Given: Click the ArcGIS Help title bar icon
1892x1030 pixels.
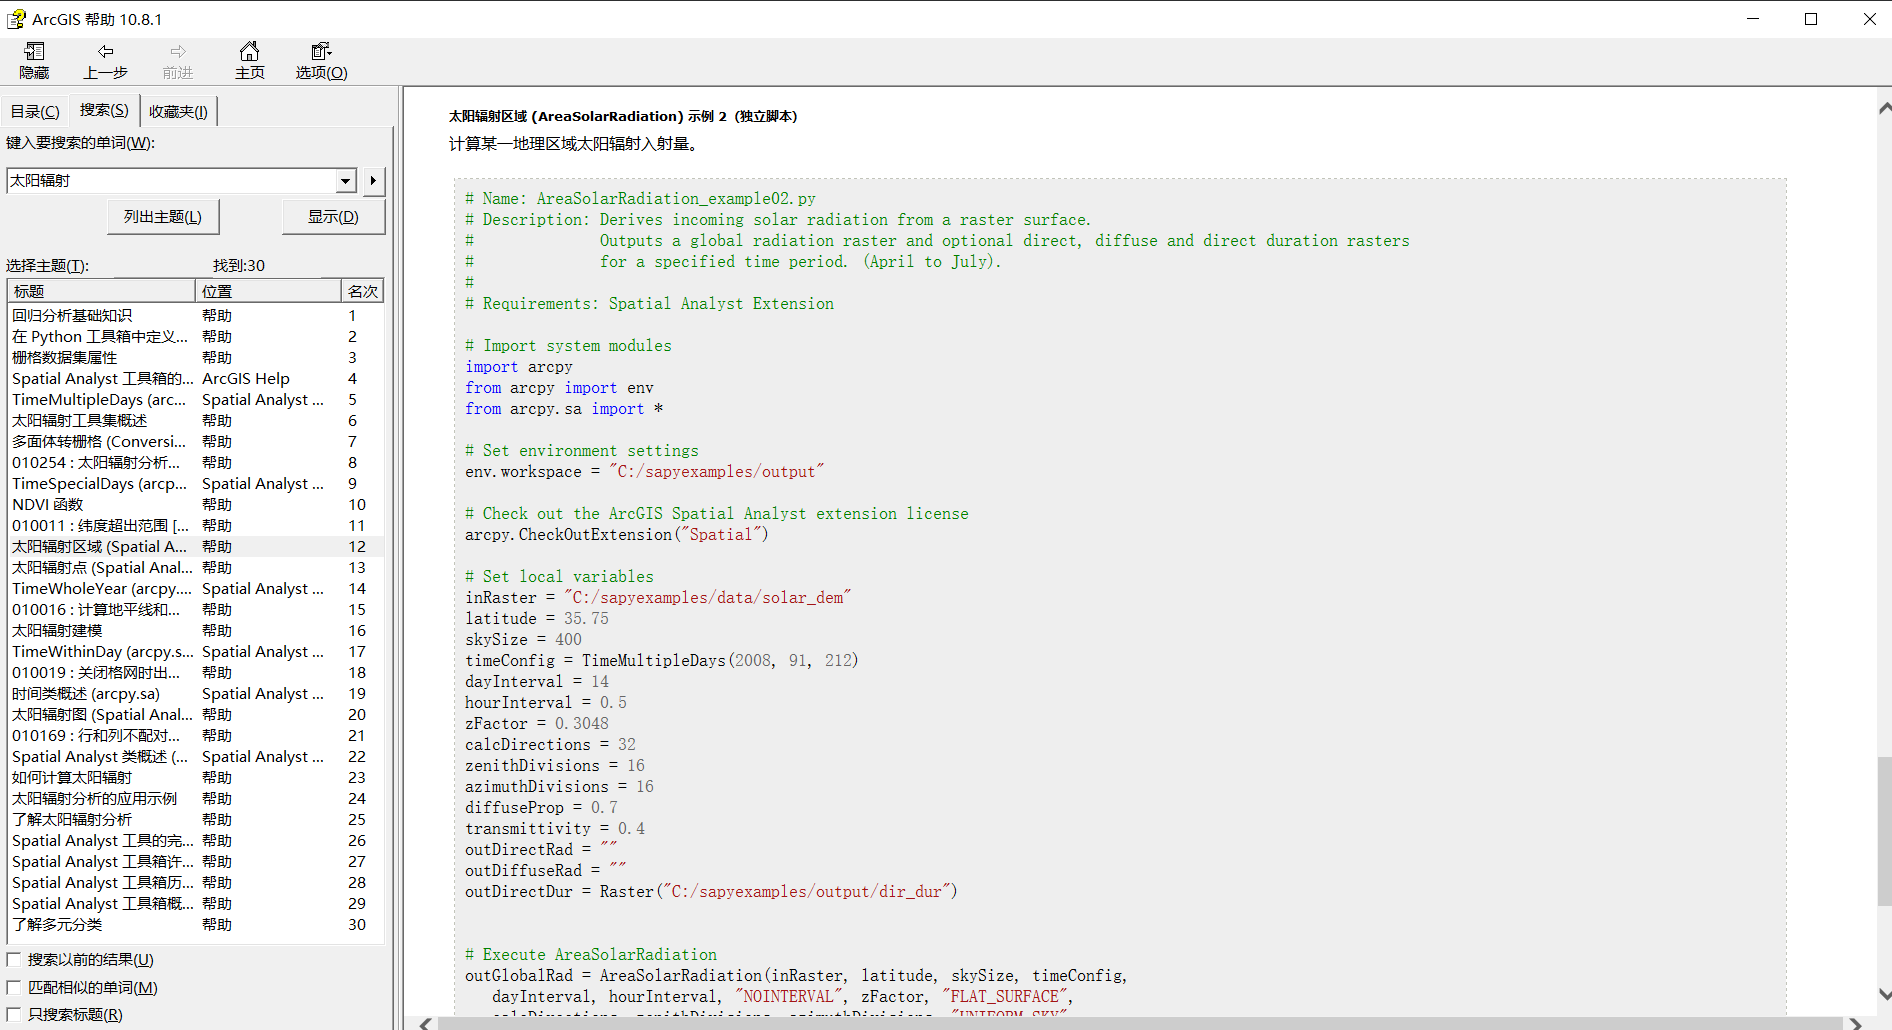Looking at the screenshot, I should tap(16, 19).
